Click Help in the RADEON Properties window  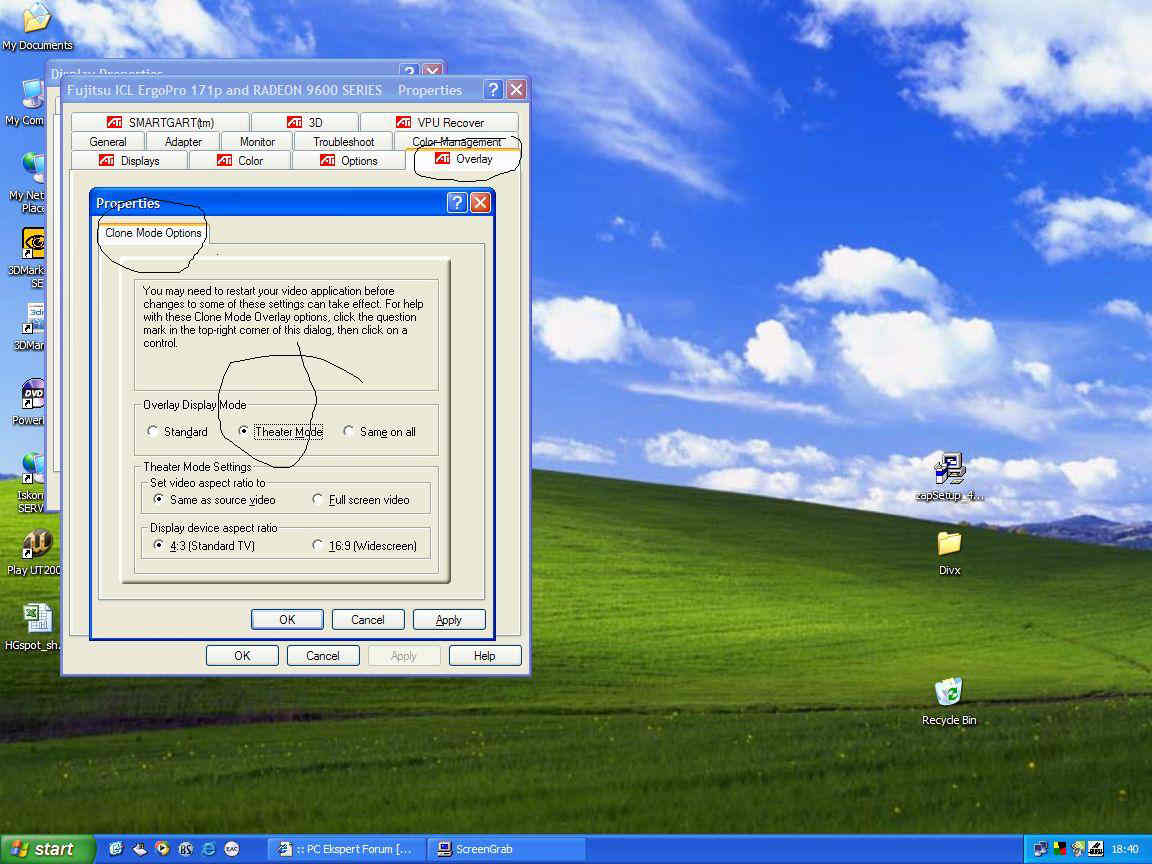(x=484, y=655)
